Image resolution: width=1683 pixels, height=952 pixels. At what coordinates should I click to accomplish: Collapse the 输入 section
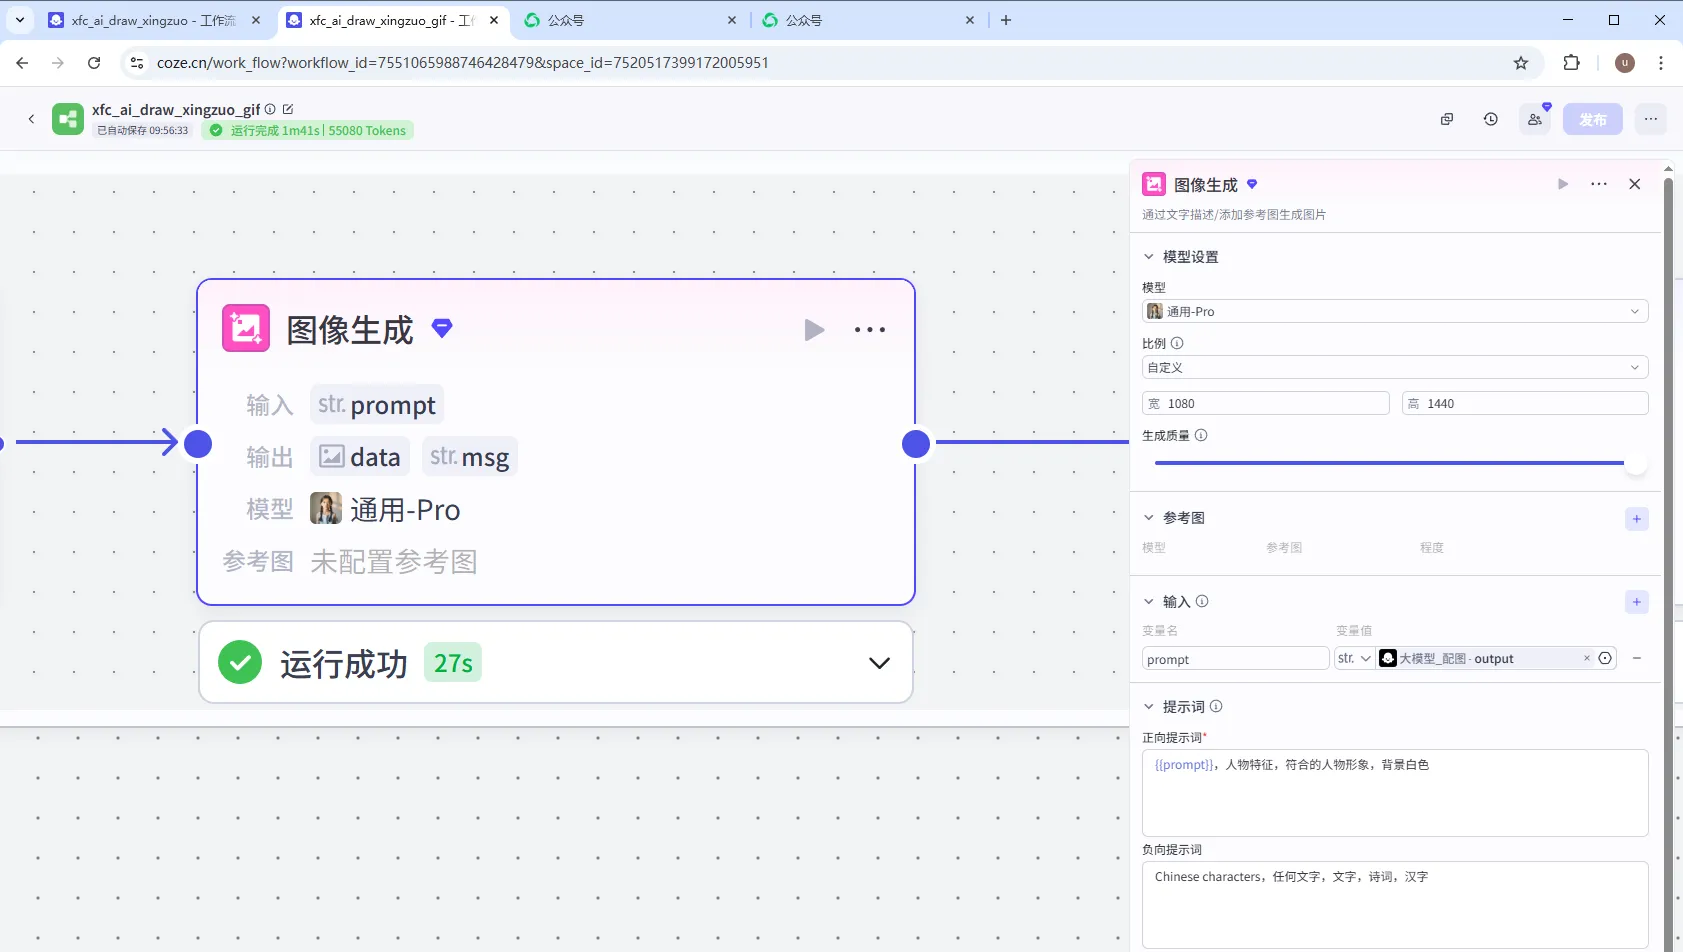(1149, 602)
